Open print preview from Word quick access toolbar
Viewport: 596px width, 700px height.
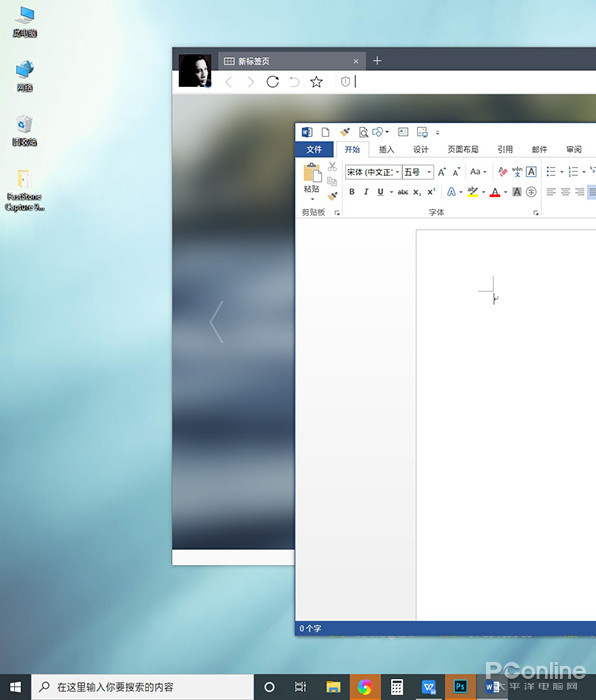[x=363, y=132]
